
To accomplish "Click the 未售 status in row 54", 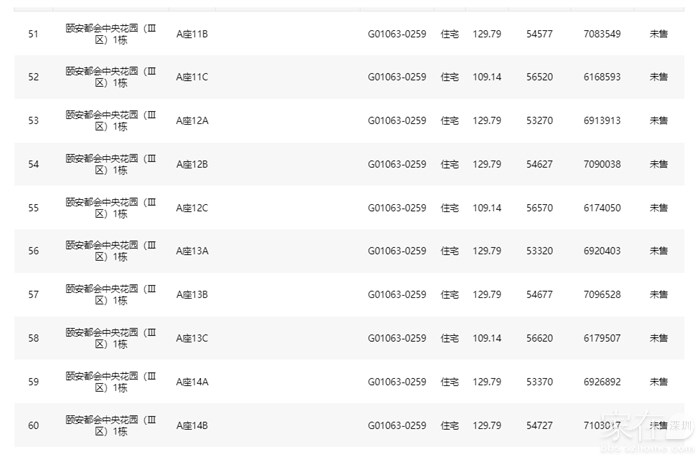I will pyautogui.click(x=657, y=164).
